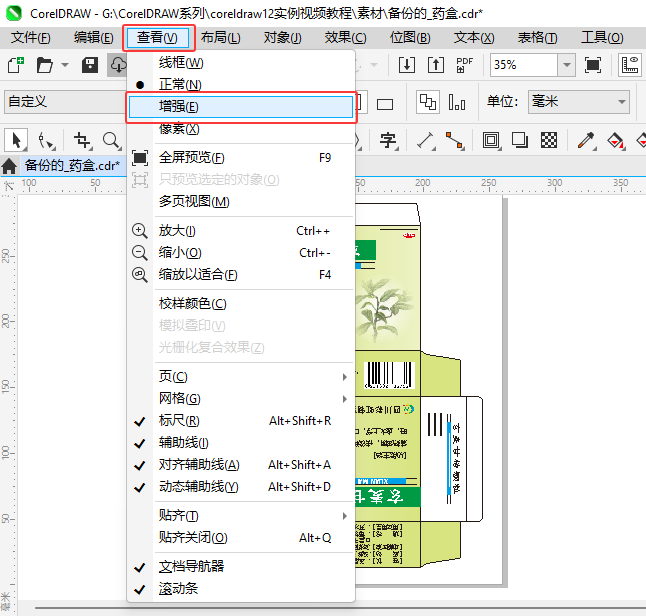646x616 pixels.
Task: Click the all pages layout icon
Action: pyautogui.click(x=428, y=102)
